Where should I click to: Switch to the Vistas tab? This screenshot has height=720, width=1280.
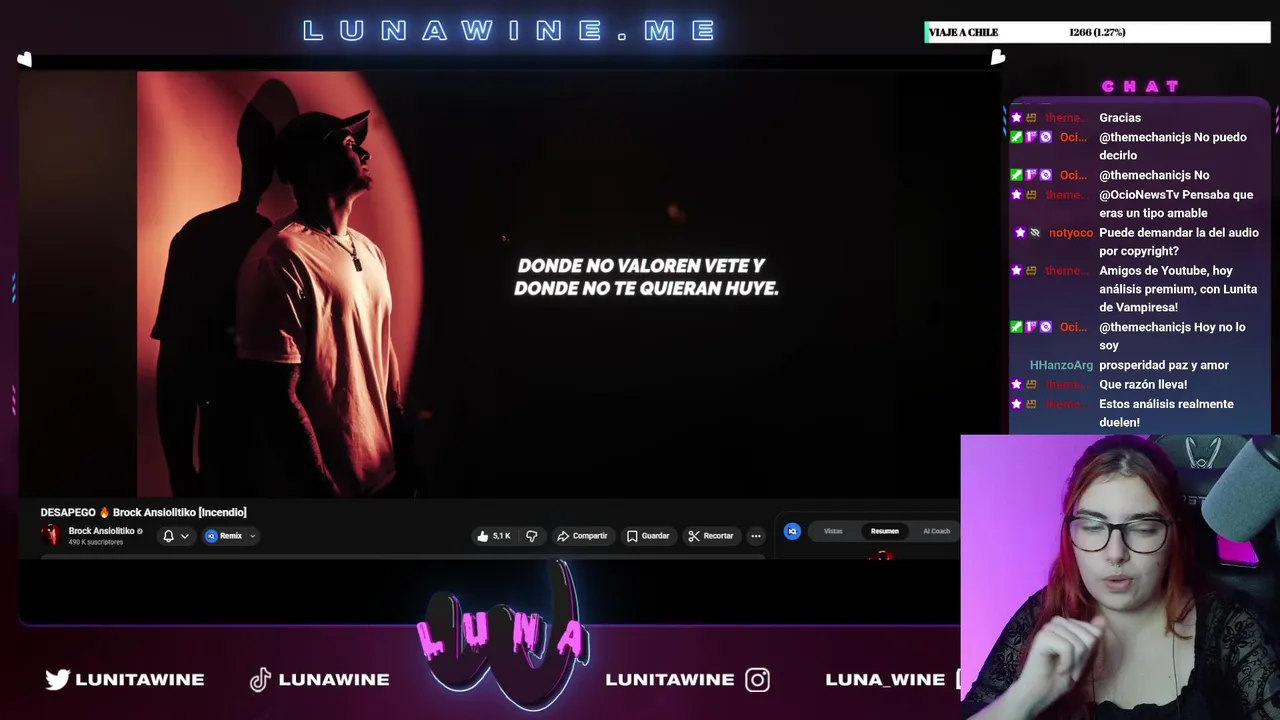coord(833,531)
